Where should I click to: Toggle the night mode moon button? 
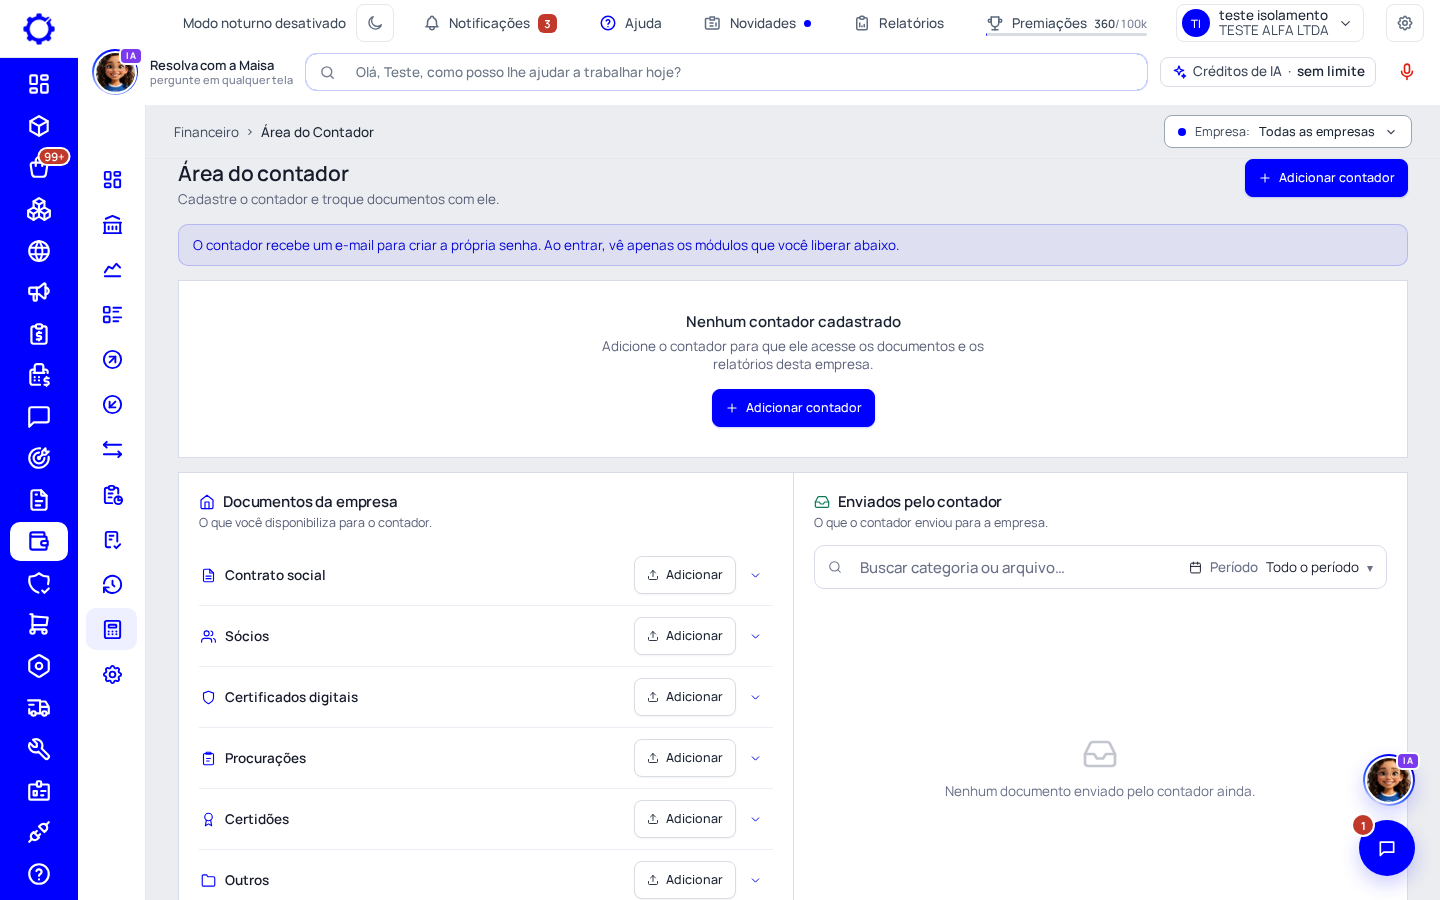click(x=375, y=23)
